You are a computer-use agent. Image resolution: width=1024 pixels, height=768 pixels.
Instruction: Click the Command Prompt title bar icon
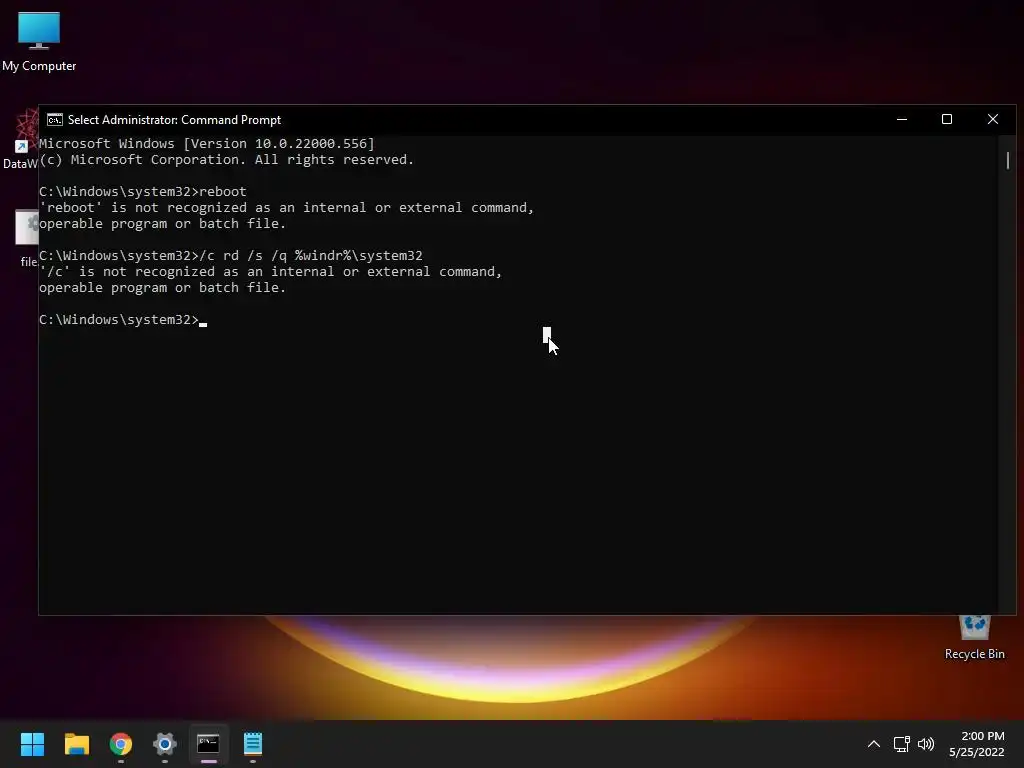pos(55,120)
